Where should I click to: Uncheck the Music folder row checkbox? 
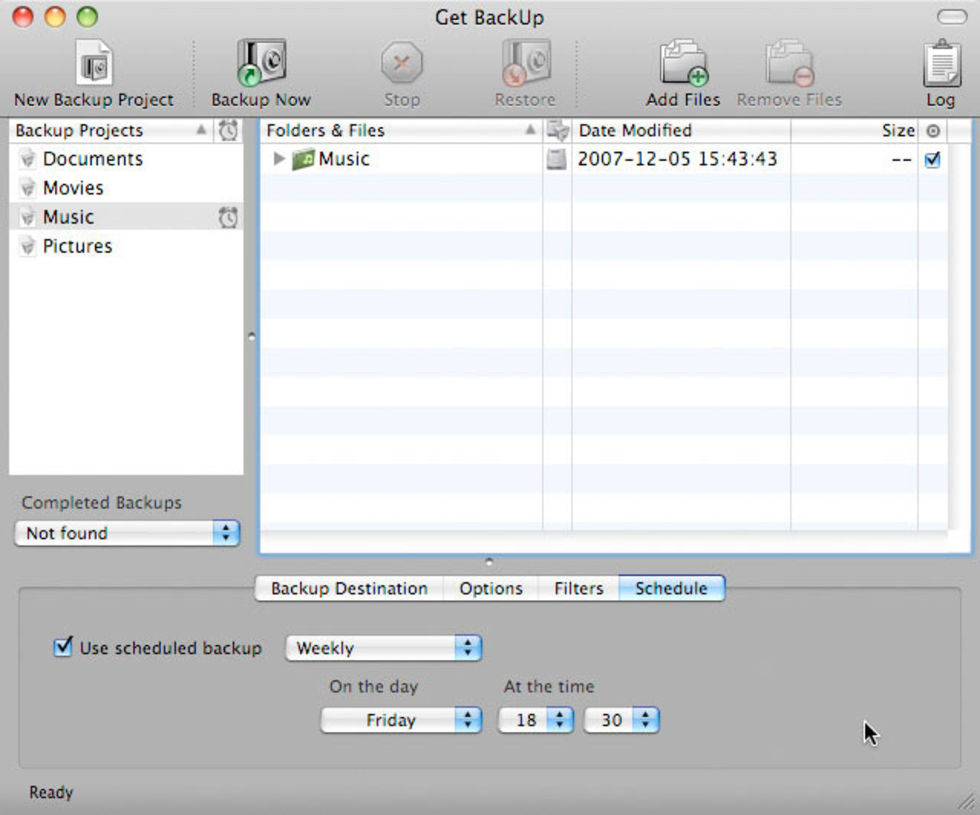pos(932,159)
